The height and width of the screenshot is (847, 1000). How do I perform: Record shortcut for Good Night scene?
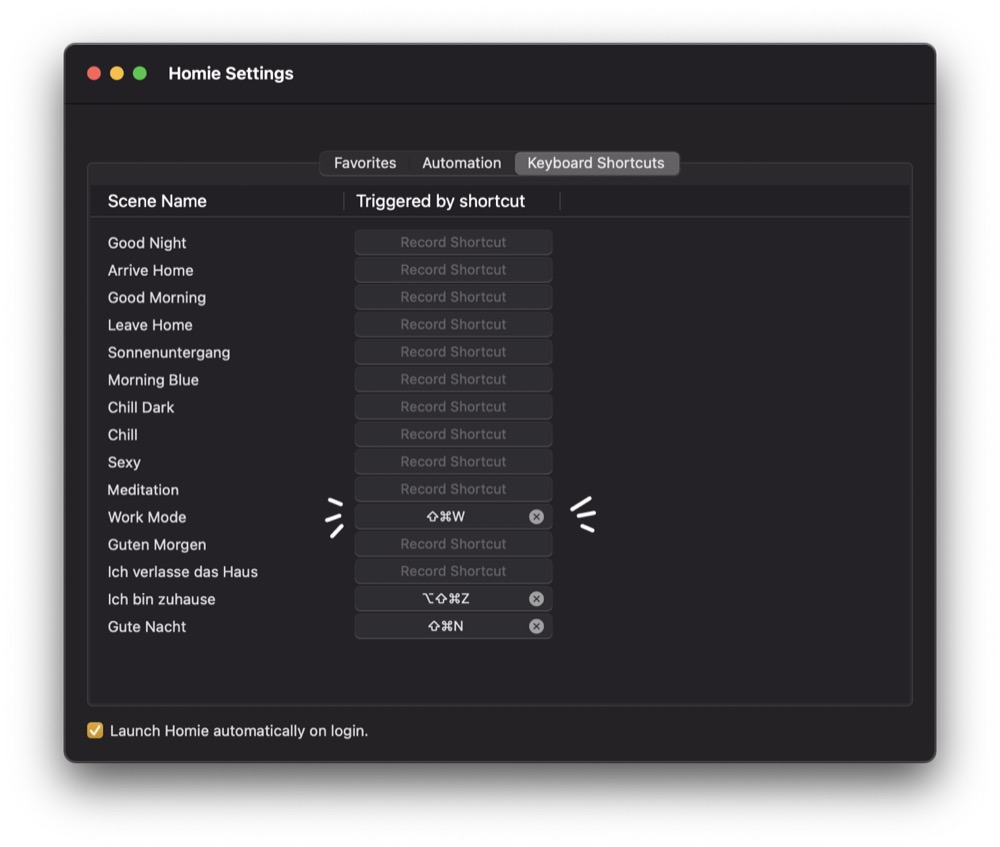pyautogui.click(x=453, y=242)
